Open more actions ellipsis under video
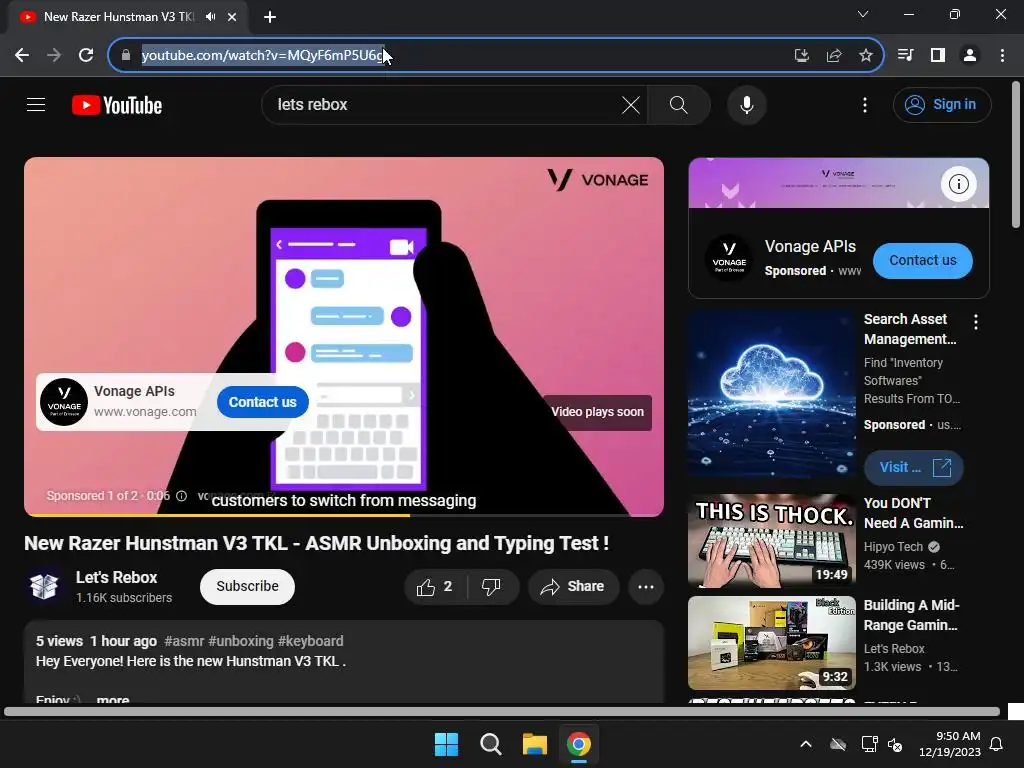Screen dimensions: 1024x768 click(646, 586)
